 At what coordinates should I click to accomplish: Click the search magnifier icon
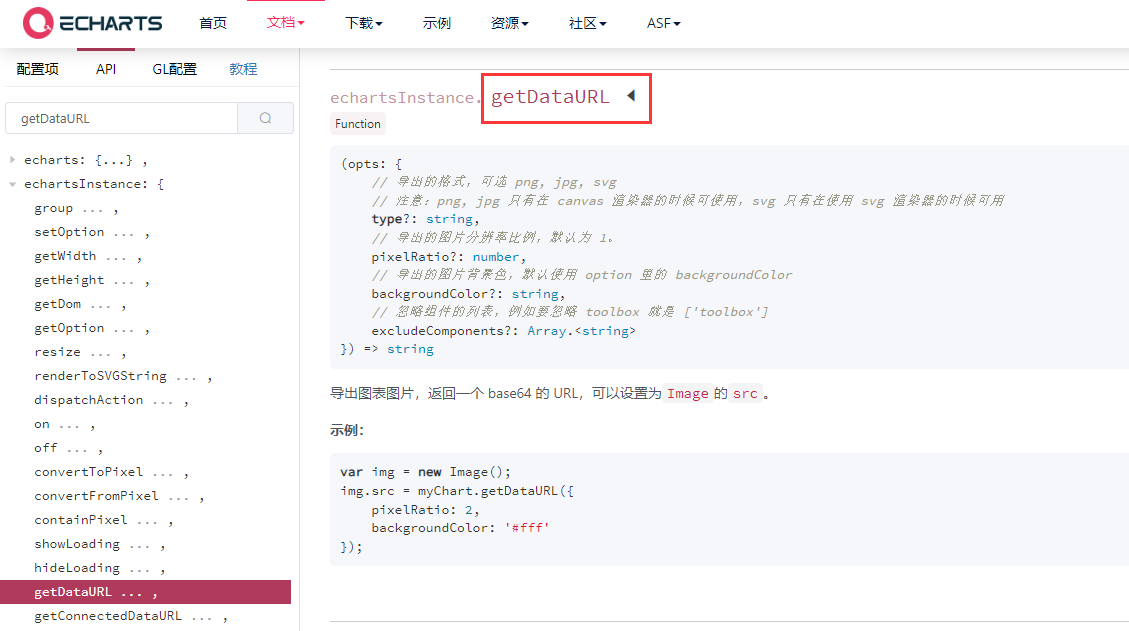(266, 118)
